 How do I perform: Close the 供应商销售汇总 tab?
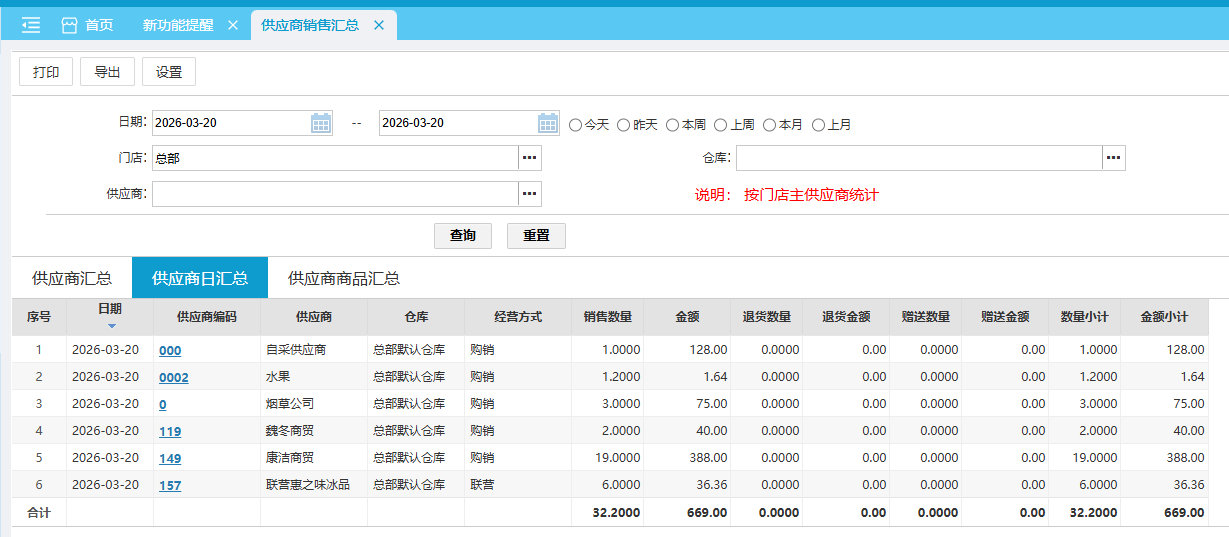[379, 25]
